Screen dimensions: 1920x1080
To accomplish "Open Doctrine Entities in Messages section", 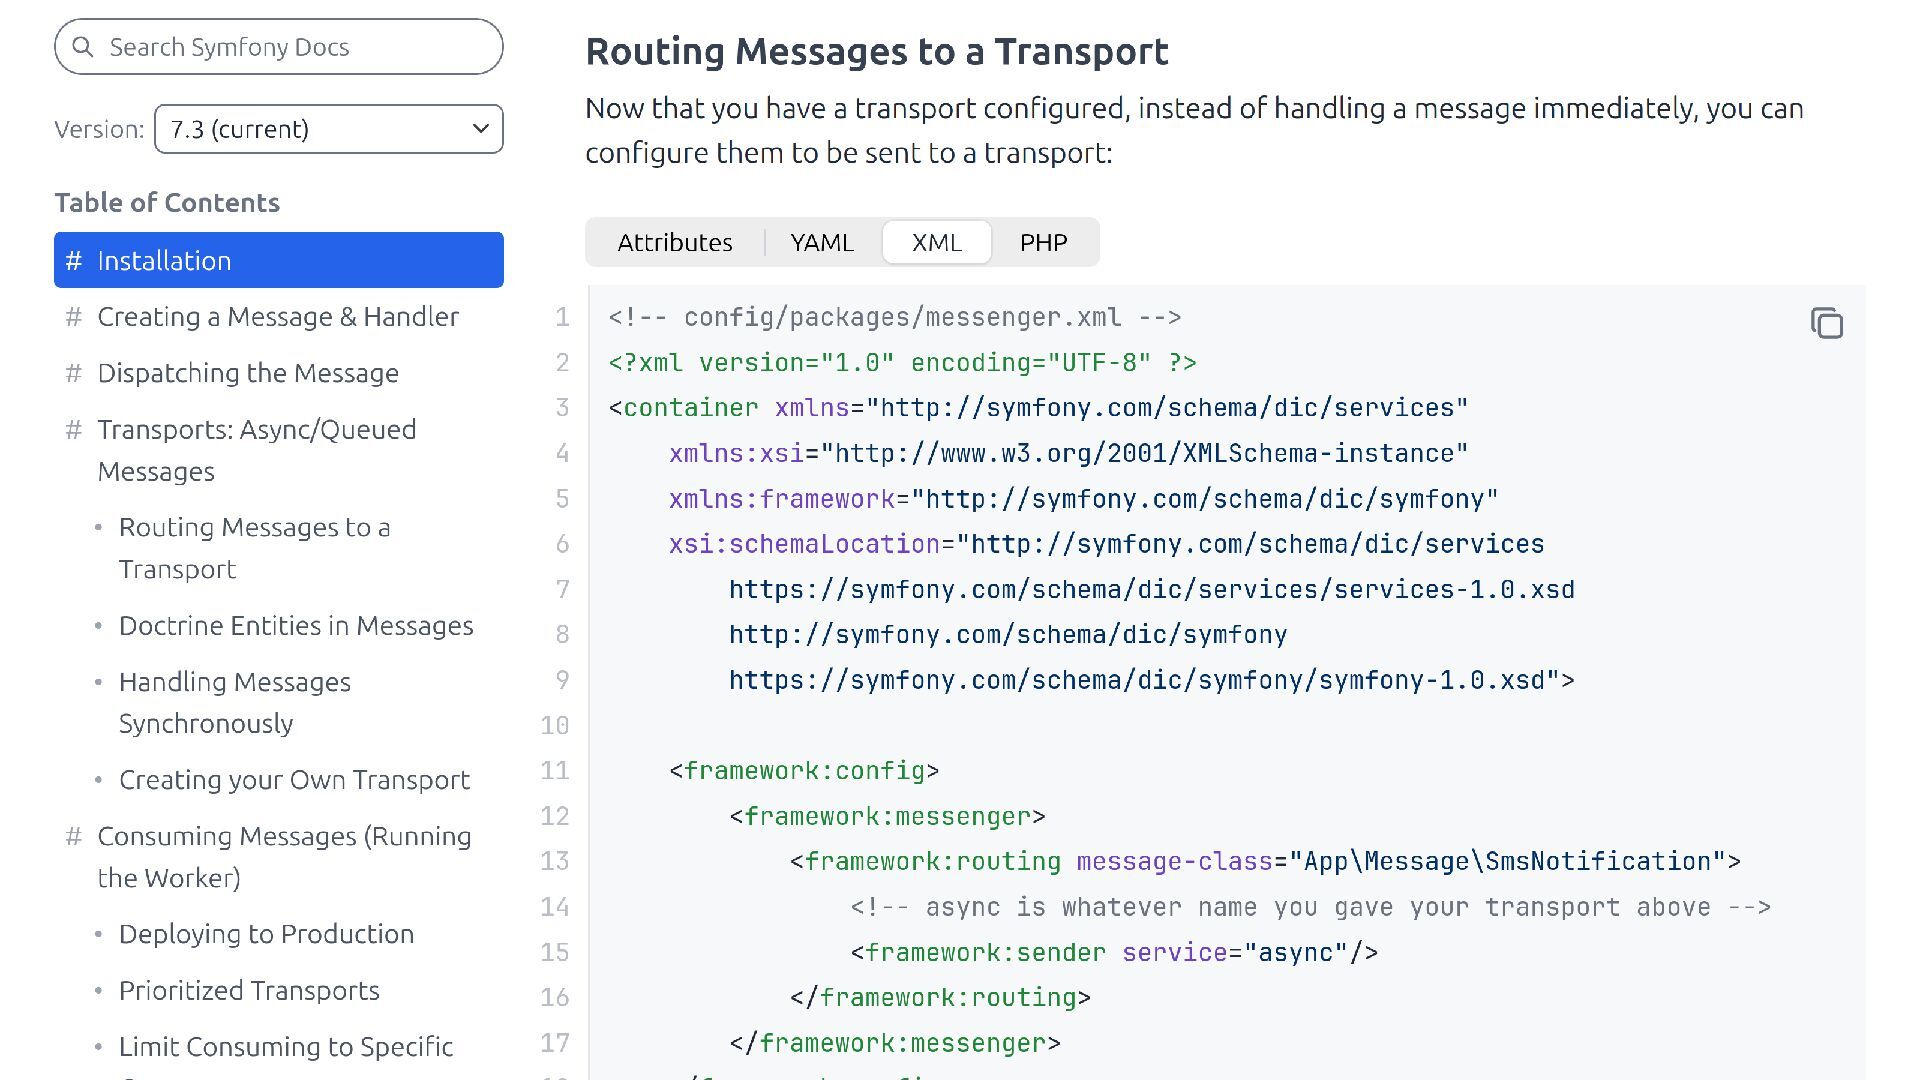I will coord(296,626).
